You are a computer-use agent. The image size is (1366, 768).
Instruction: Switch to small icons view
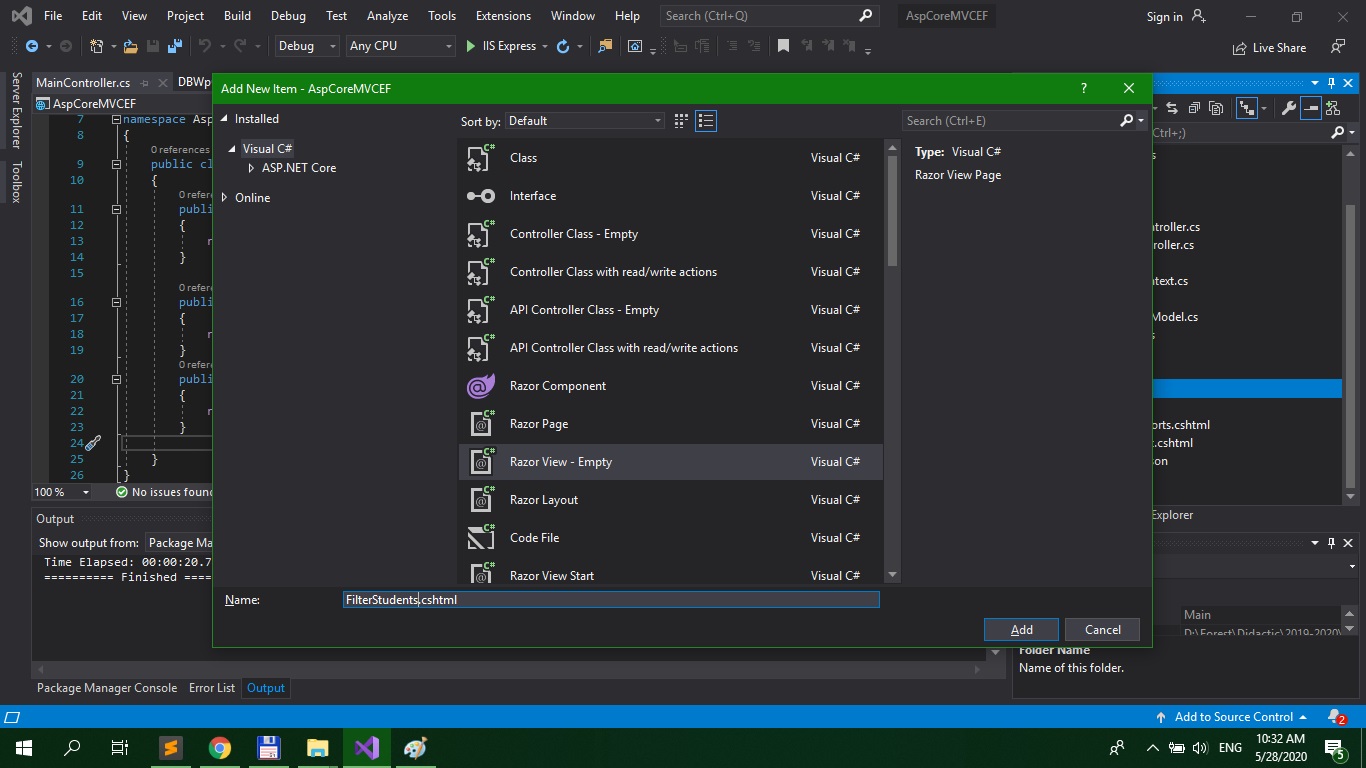(x=706, y=121)
